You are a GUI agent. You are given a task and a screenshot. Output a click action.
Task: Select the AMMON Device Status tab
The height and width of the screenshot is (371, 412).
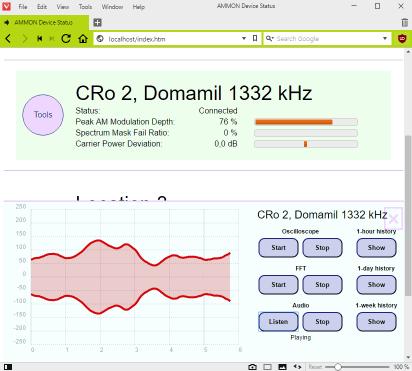[44, 22]
